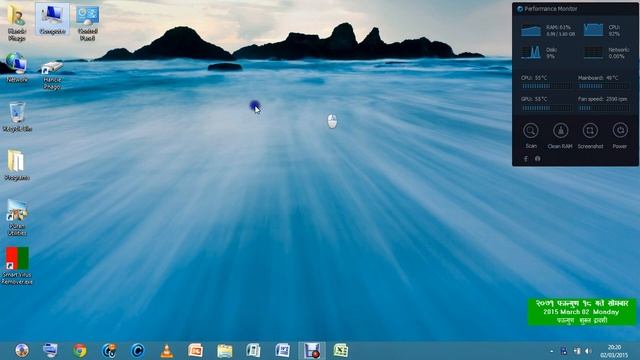Open Microsoft Word from the taskbar
The image size is (640, 360).
click(x=282, y=351)
